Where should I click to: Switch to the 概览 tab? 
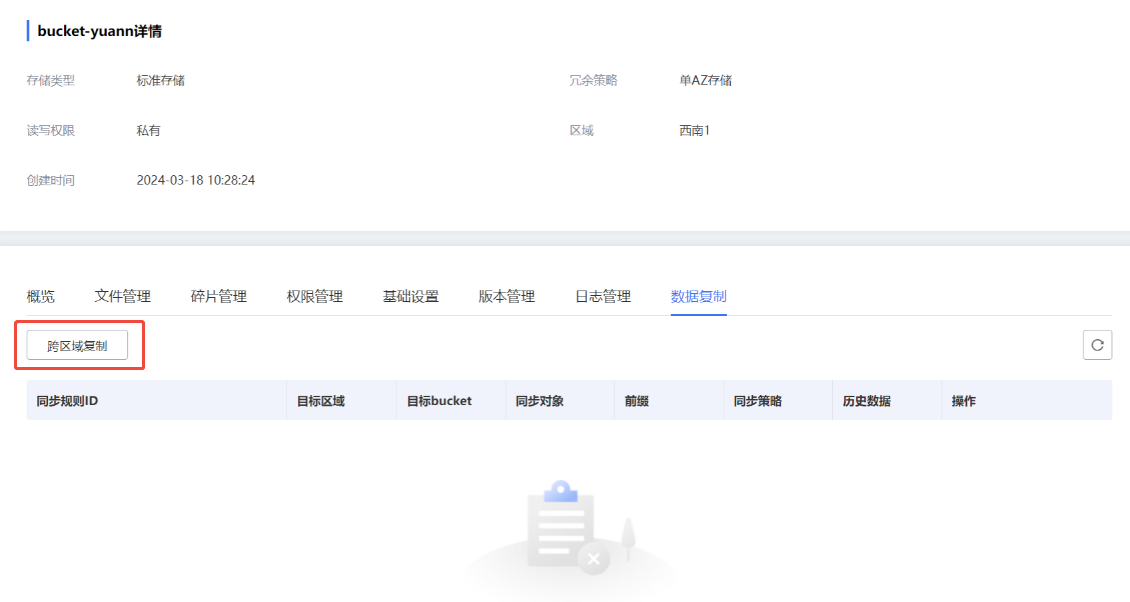41,296
